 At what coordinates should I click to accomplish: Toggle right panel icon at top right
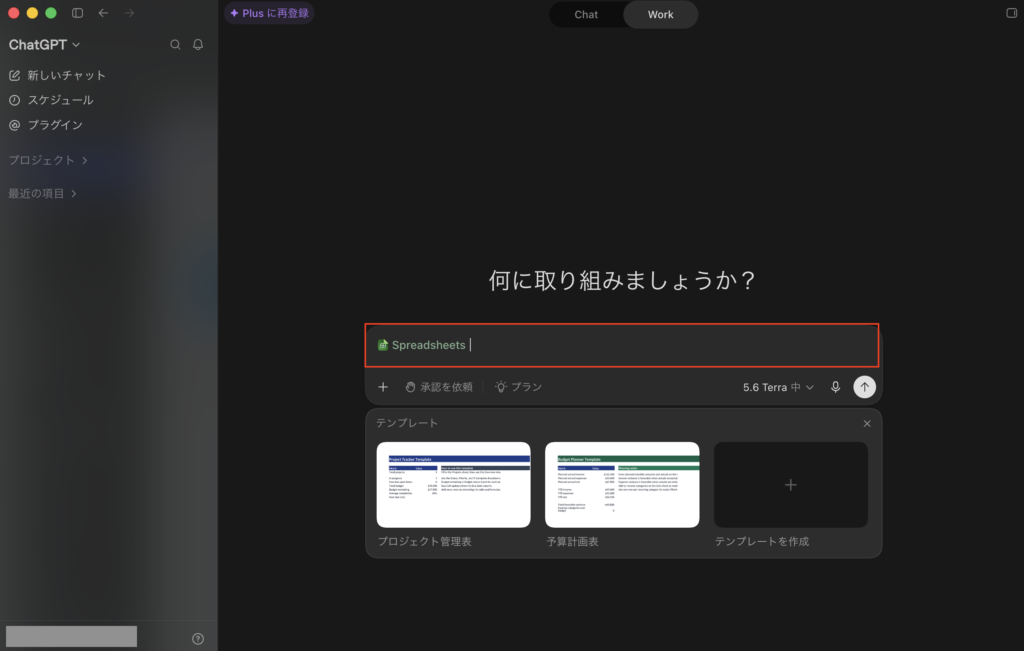(x=1011, y=13)
